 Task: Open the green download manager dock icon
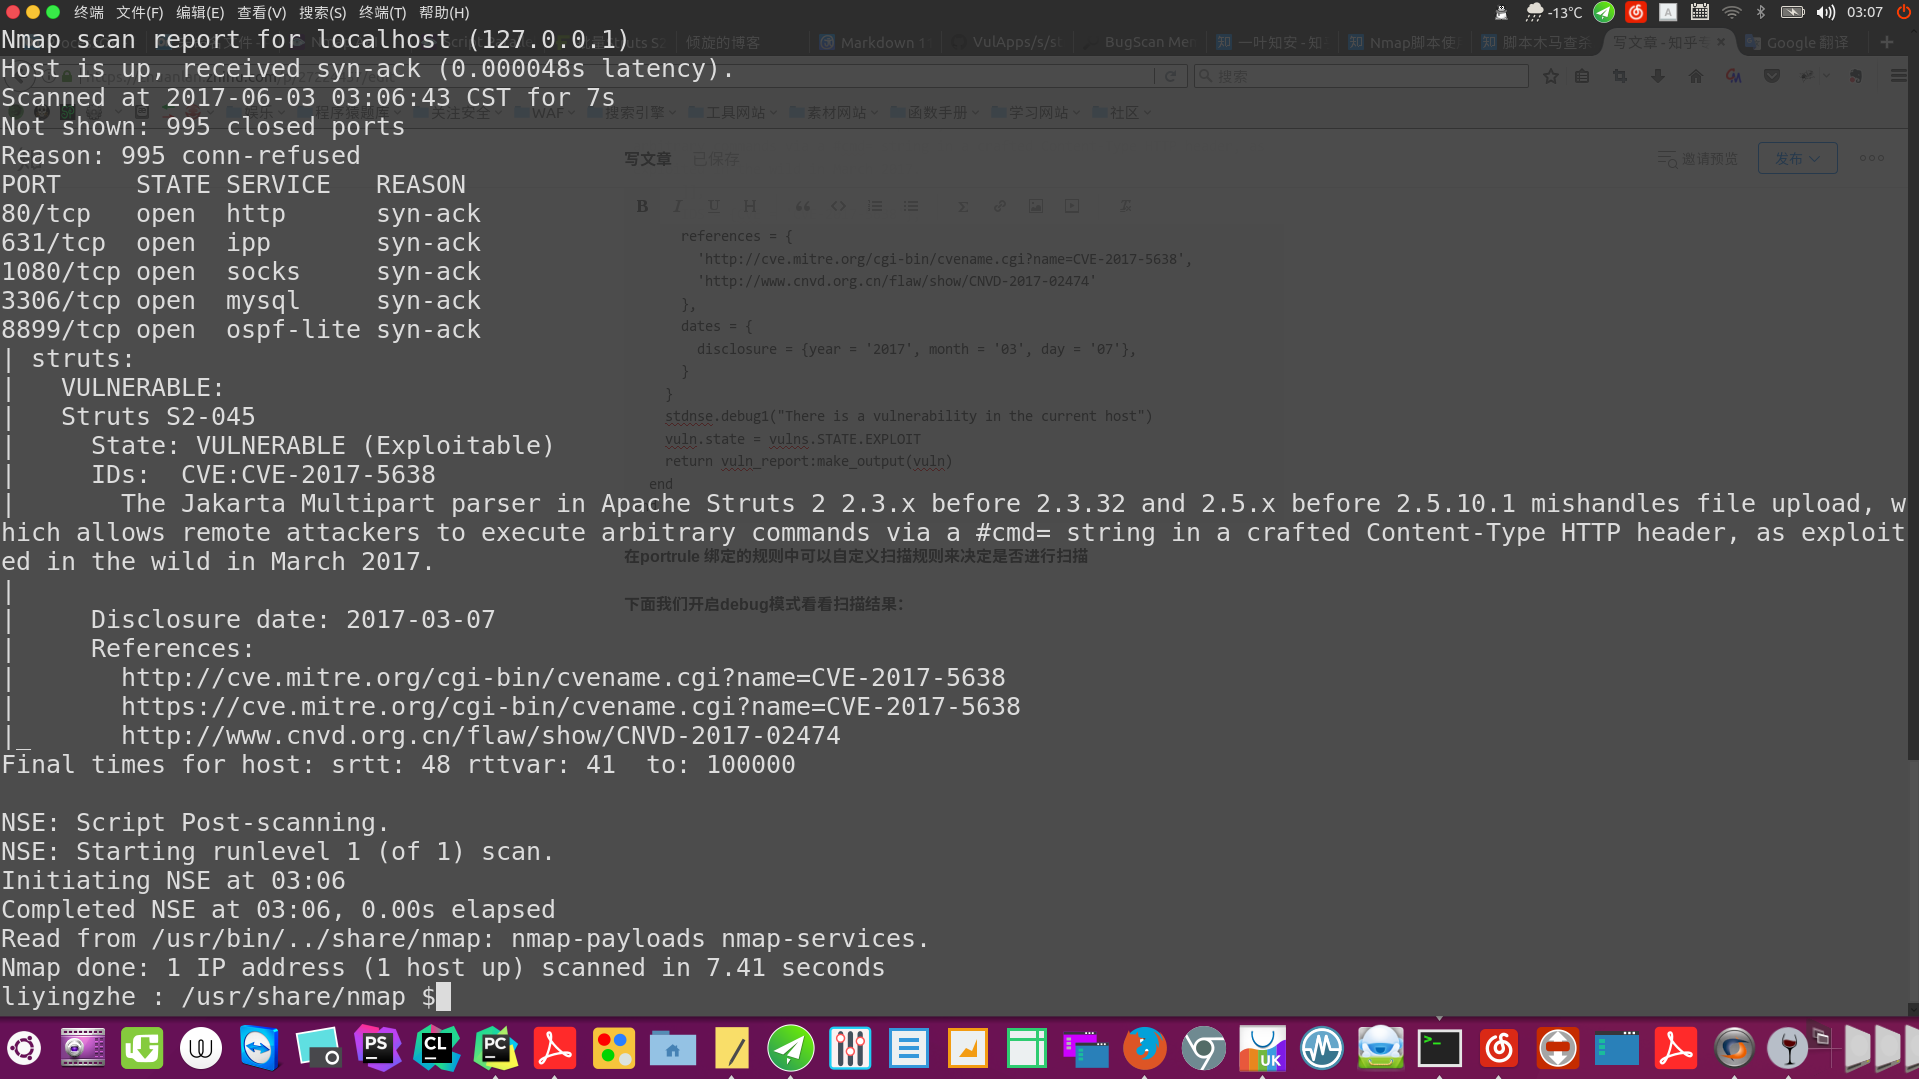142,1048
